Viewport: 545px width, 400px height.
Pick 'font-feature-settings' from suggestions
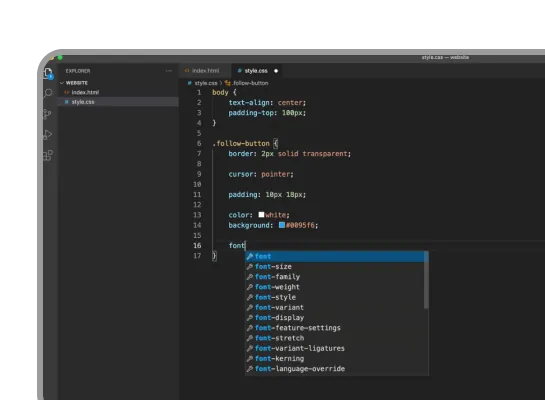coord(335,328)
